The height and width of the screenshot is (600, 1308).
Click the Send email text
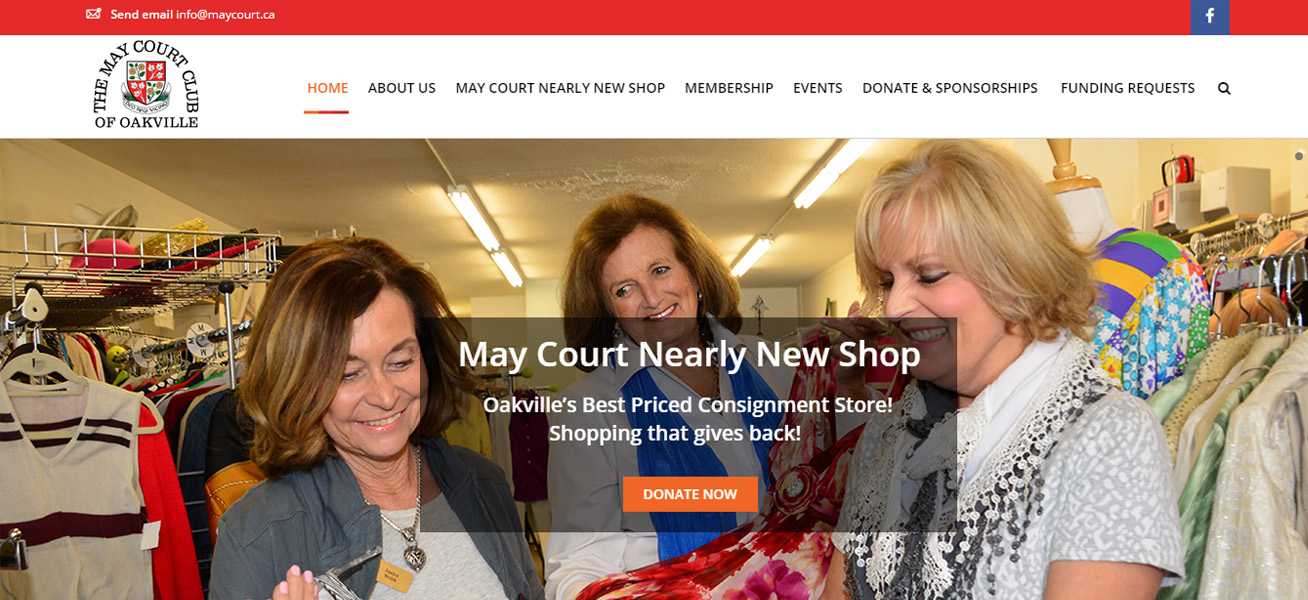click(x=141, y=14)
